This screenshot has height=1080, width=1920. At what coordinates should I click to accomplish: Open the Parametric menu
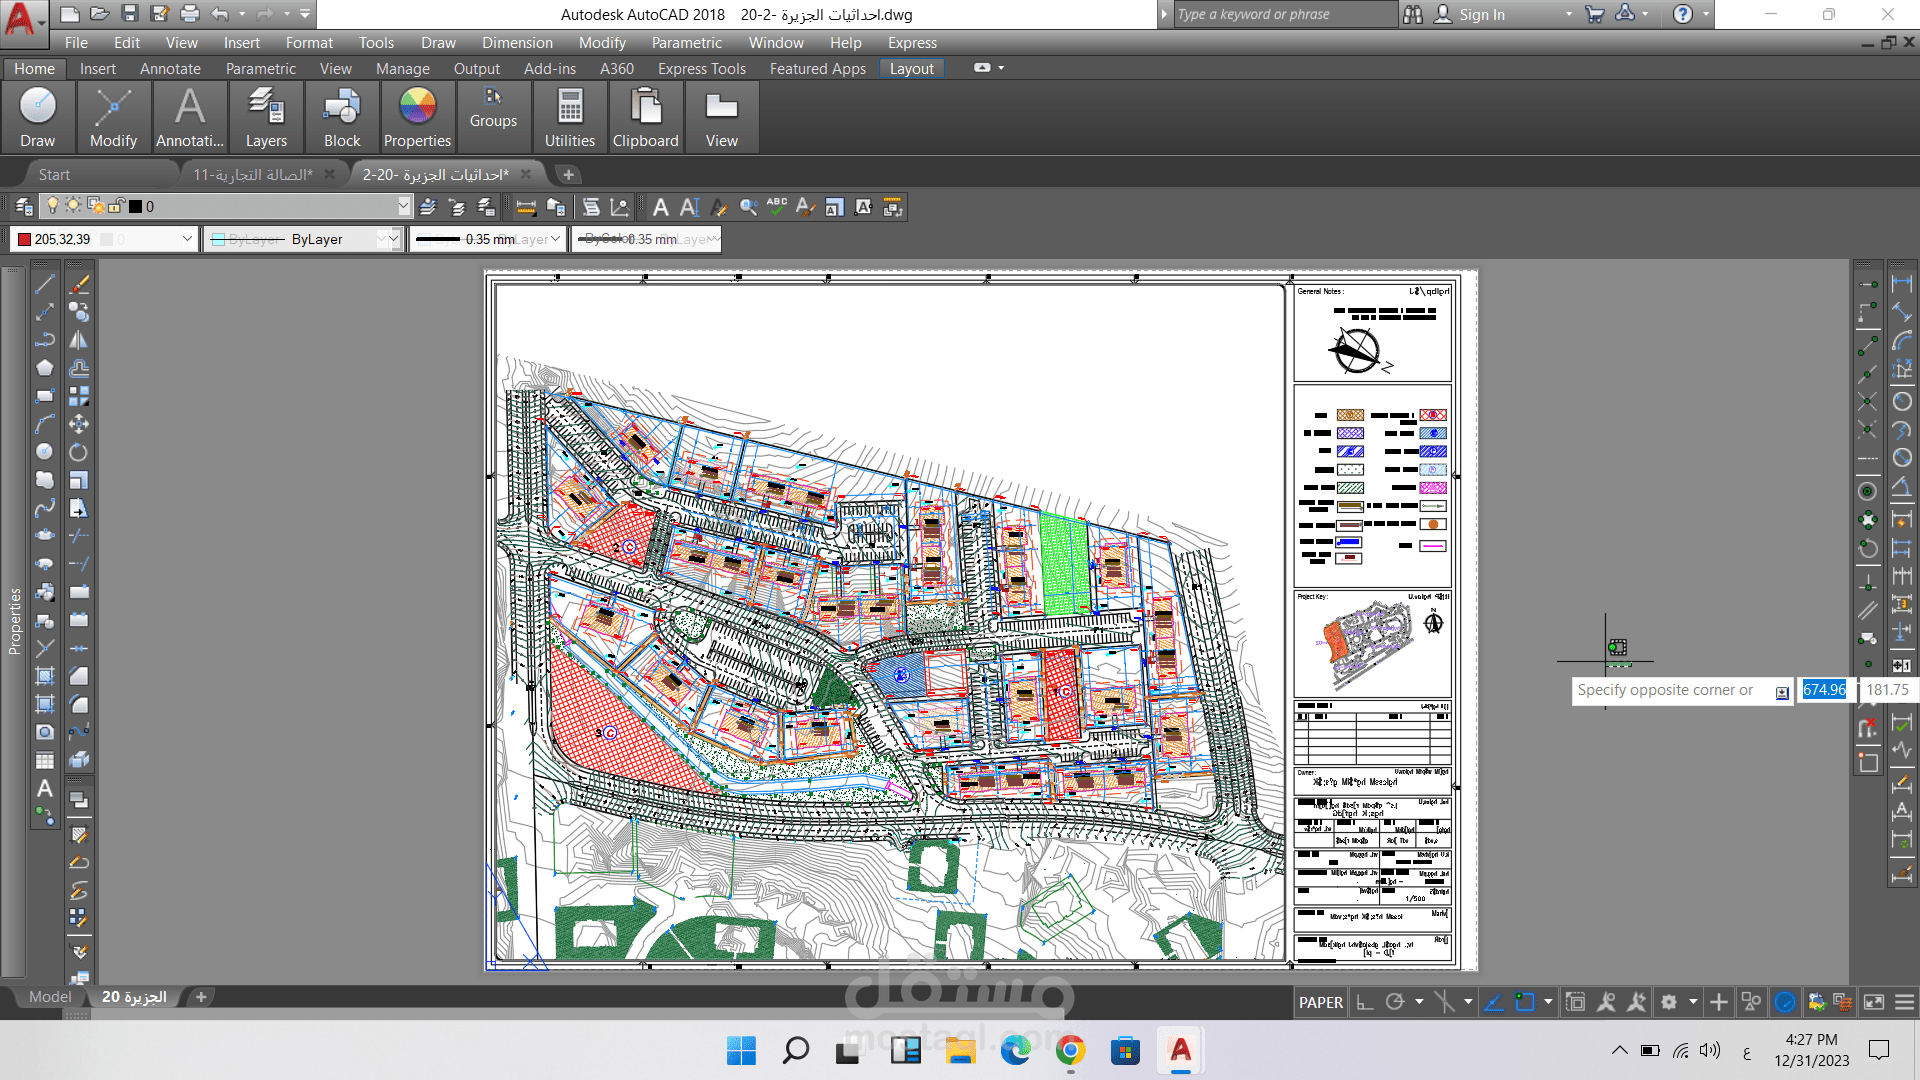pyautogui.click(x=686, y=43)
